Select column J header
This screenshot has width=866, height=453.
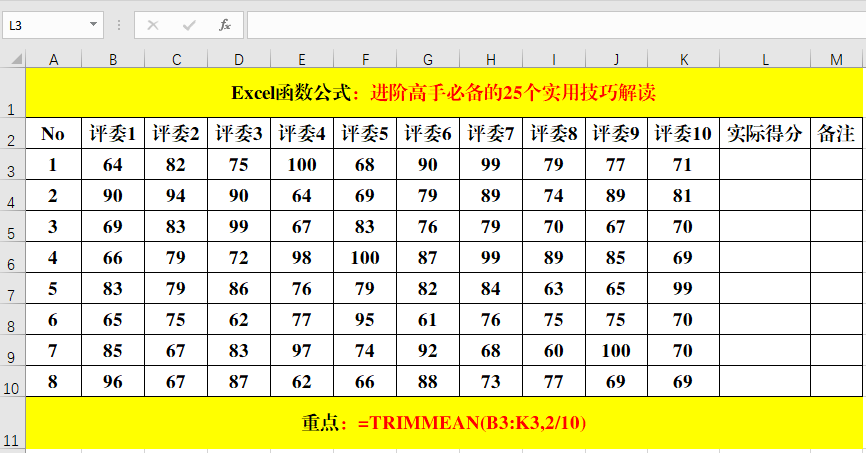coord(616,59)
